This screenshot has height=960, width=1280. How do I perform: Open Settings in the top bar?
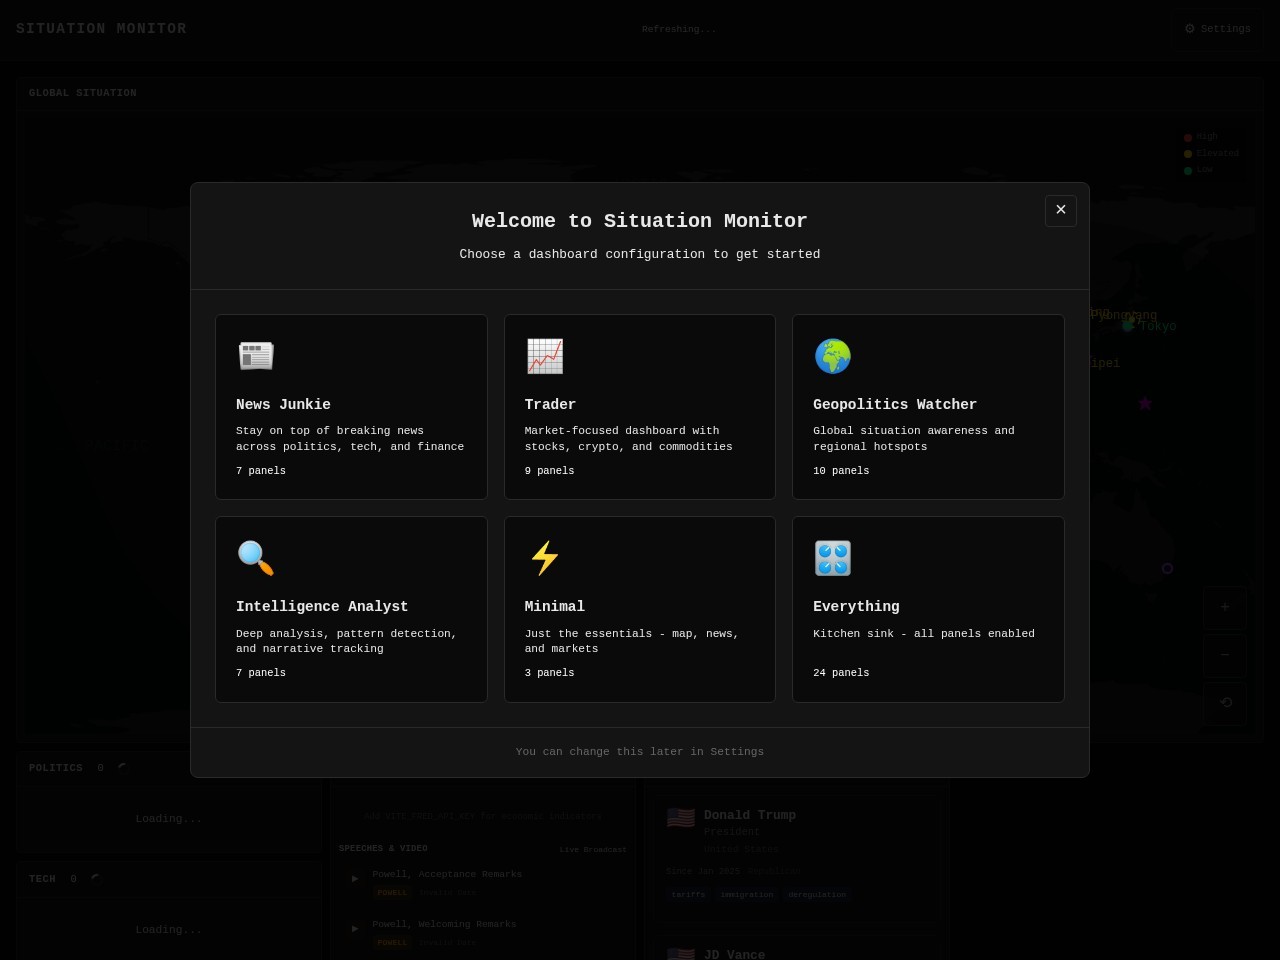[x=1218, y=29]
